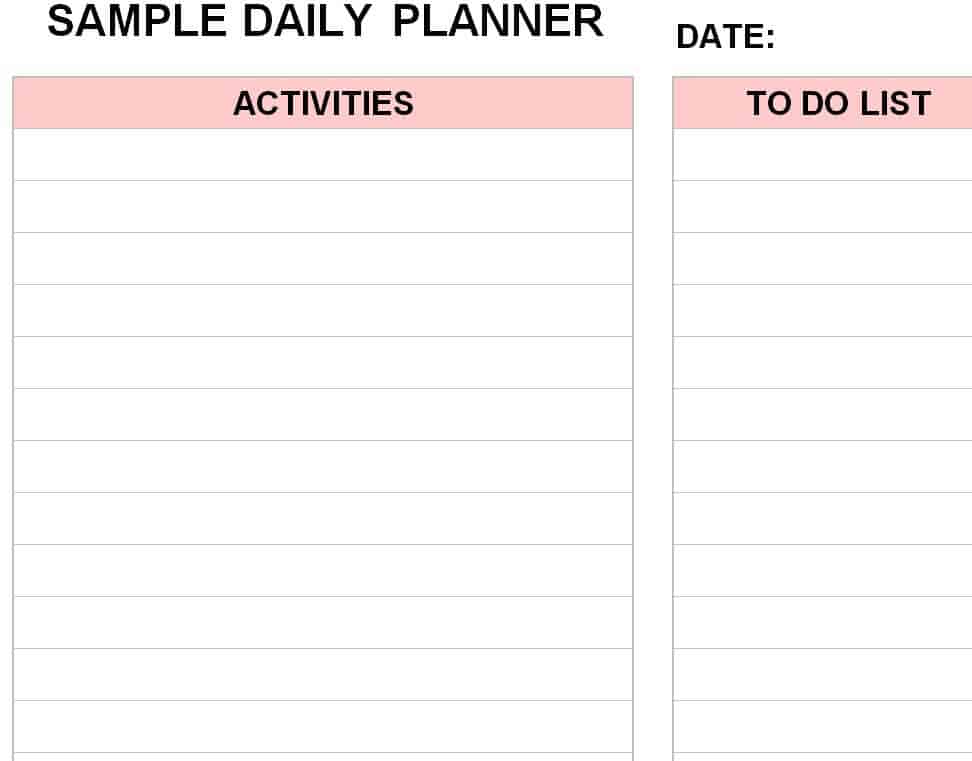Image resolution: width=972 pixels, height=761 pixels.
Task: Click the first blank row under ACTIVITIES
Action: 323,155
